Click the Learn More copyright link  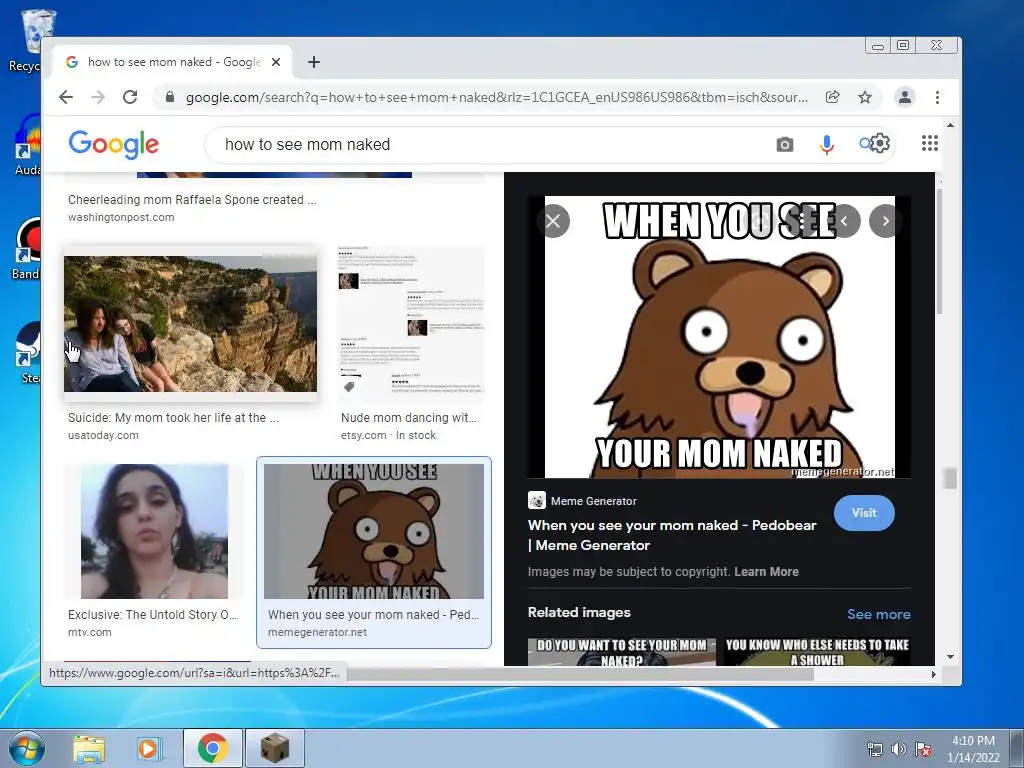[x=766, y=571]
